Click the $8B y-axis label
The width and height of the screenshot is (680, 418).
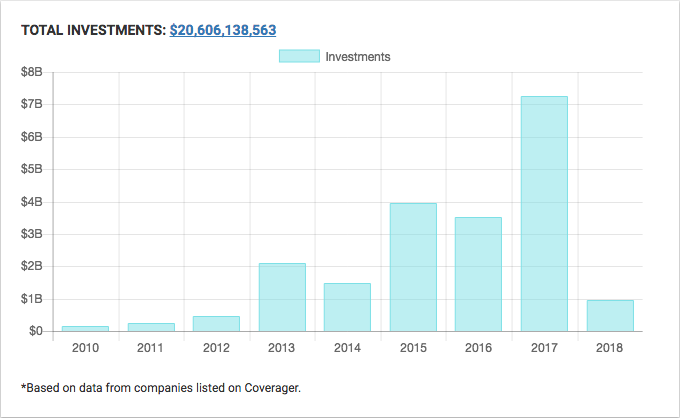pyautogui.click(x=32, y=72)
